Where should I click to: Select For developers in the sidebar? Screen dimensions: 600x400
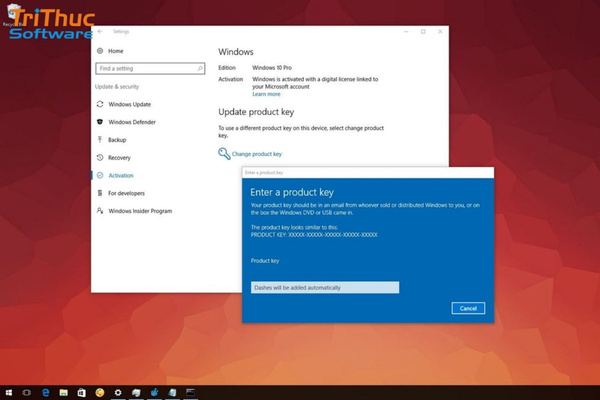[126, 193]
